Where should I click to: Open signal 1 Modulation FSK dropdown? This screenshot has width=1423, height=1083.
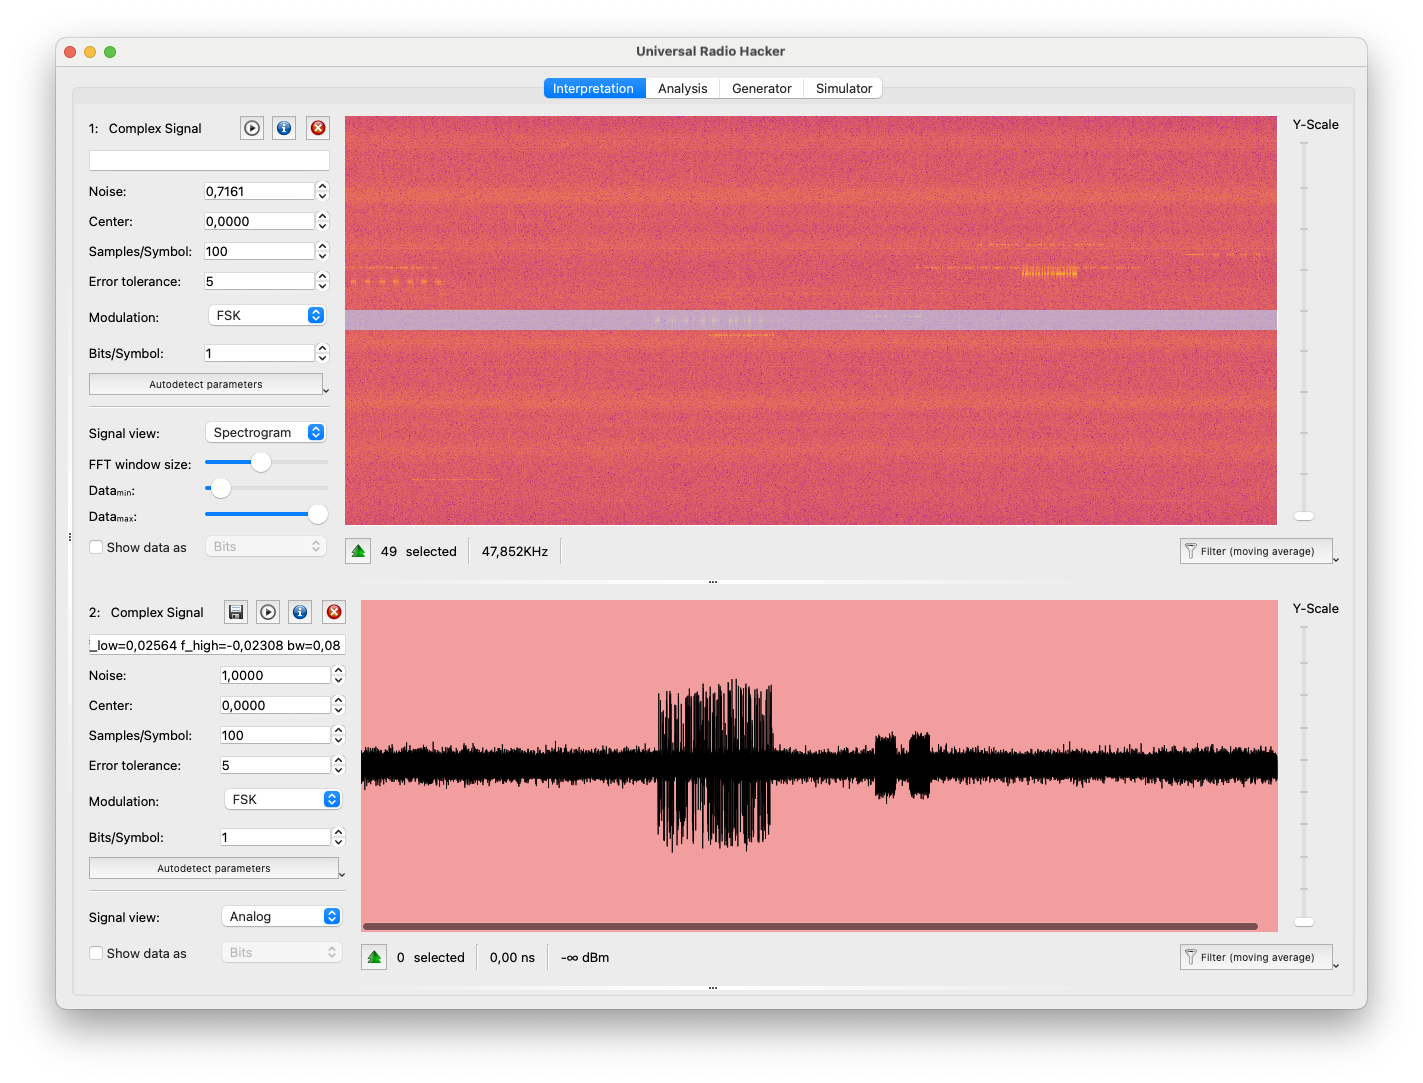click(267, 315)
